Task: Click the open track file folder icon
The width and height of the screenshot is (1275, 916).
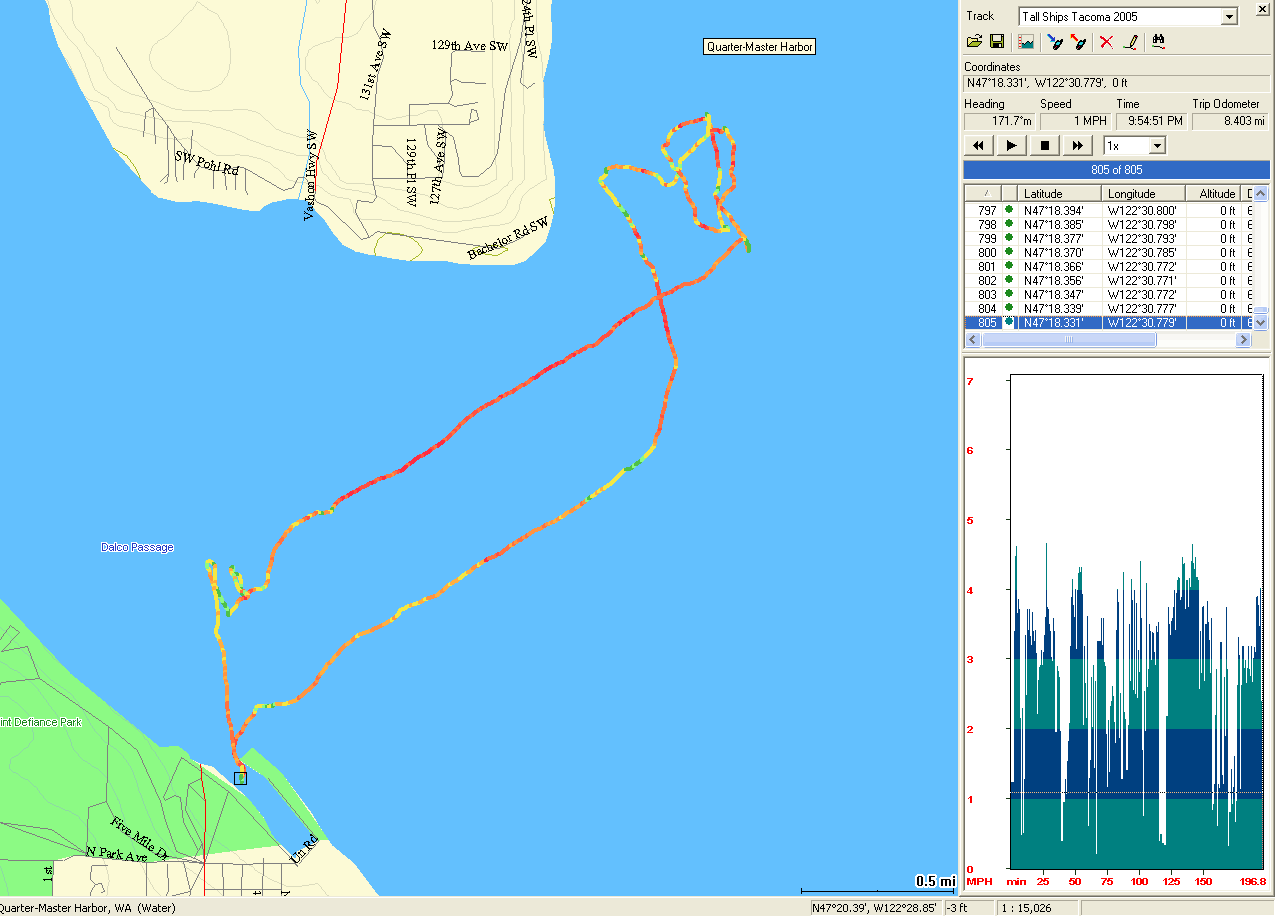Action: coord(974,42)
